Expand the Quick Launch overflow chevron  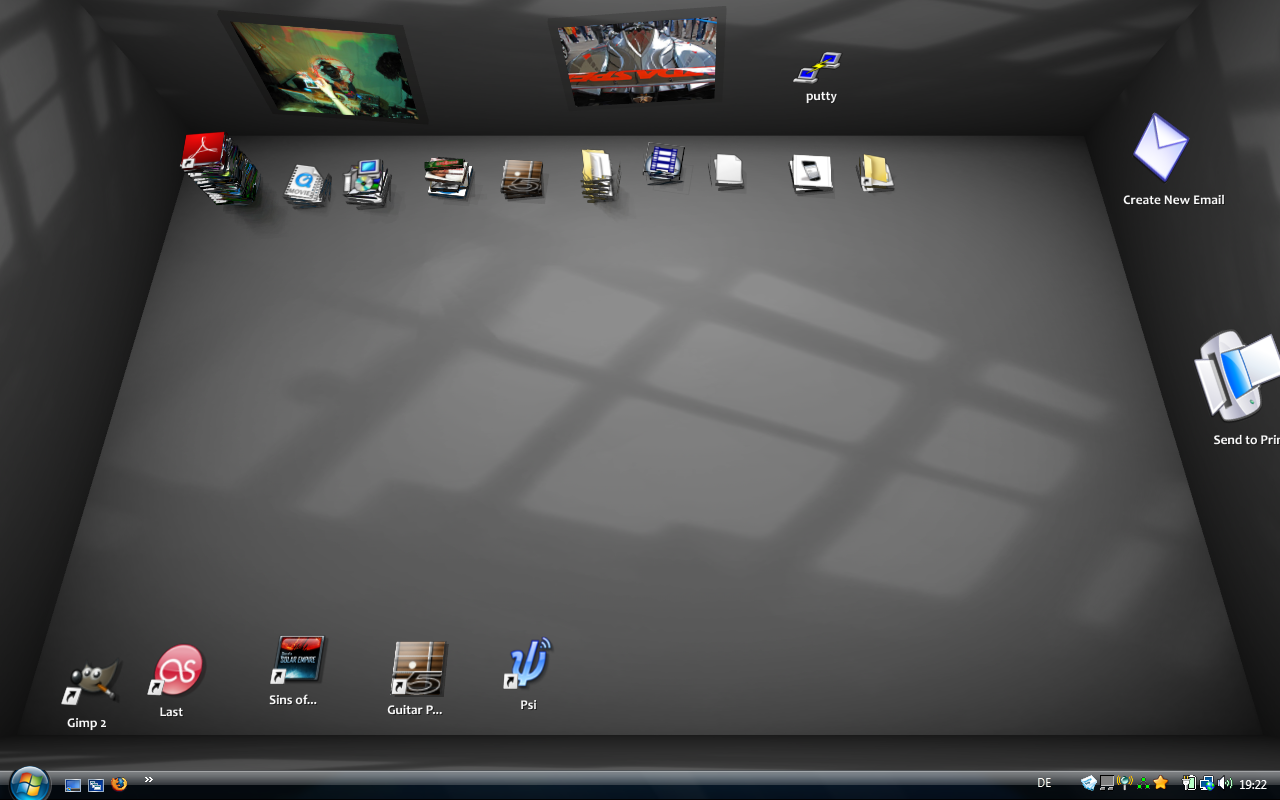149,780
